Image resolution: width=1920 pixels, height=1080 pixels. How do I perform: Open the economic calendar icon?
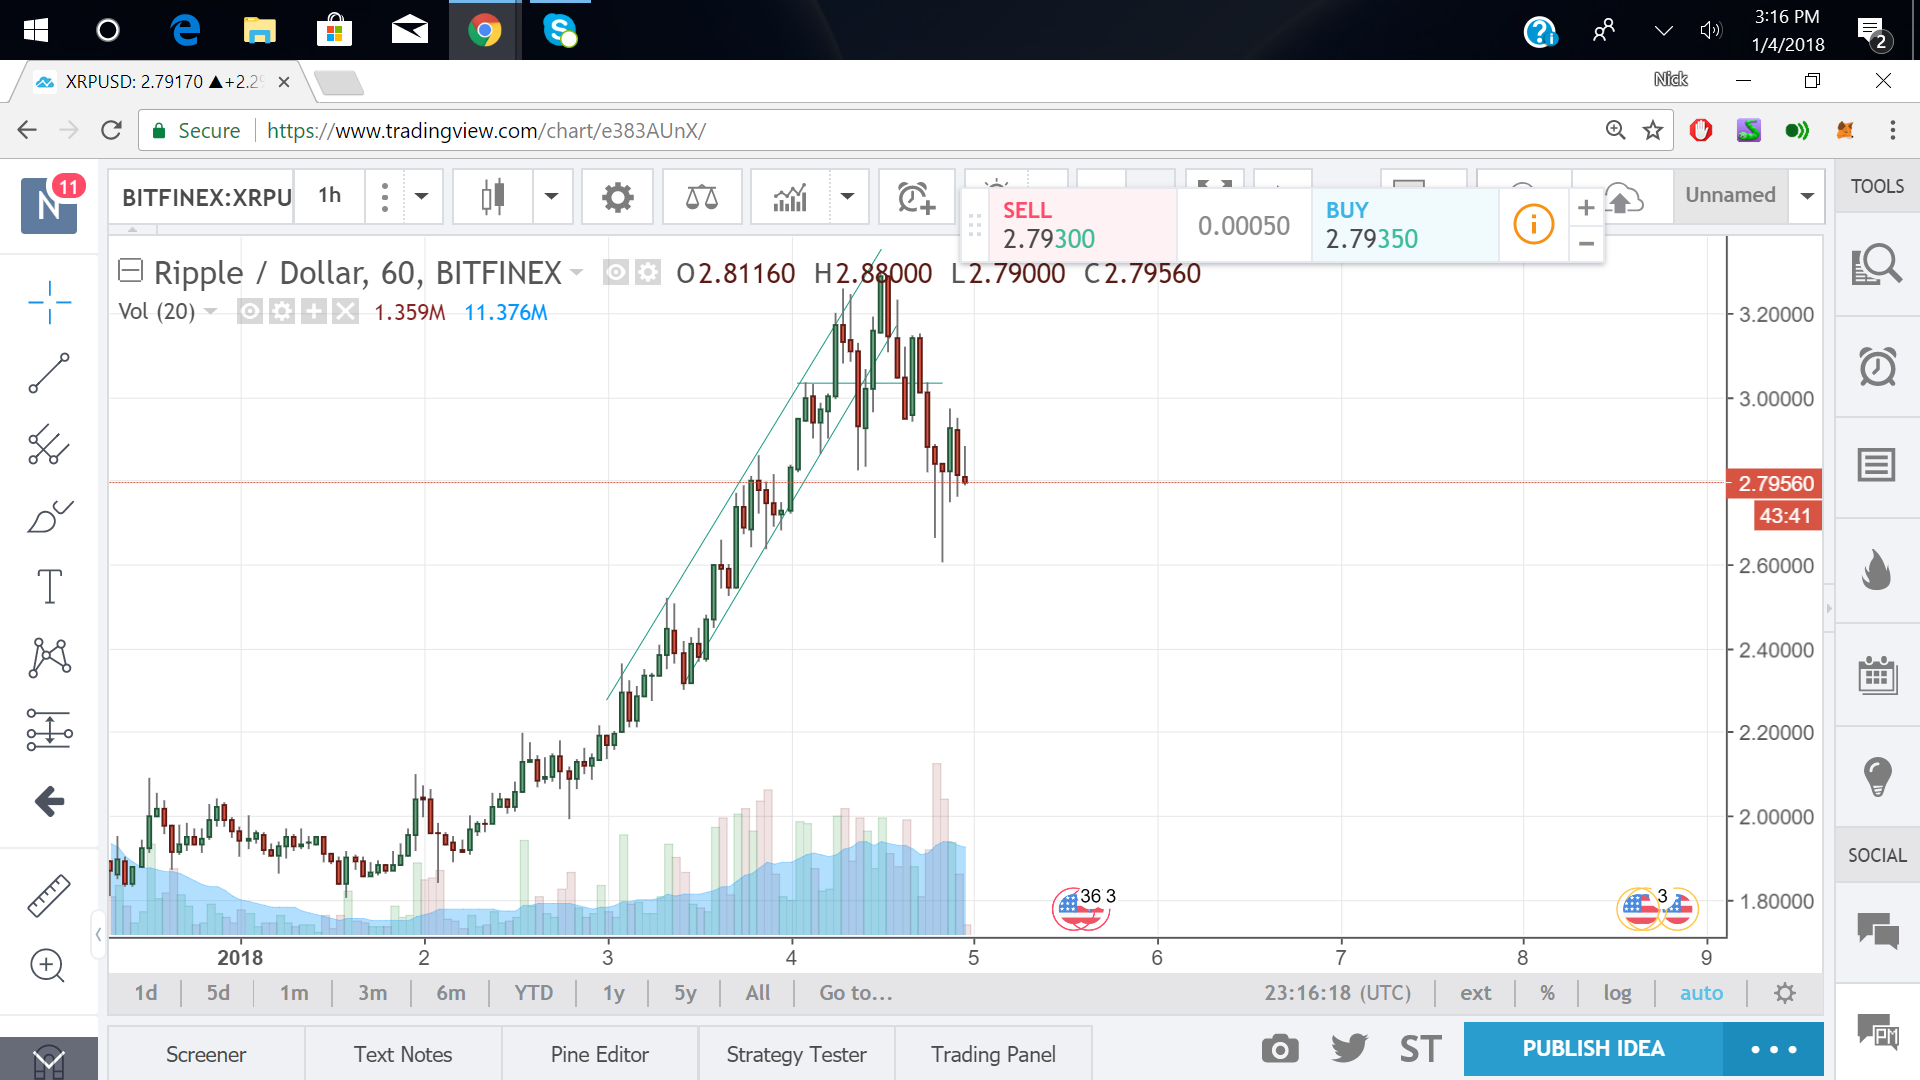(x=1877, y=675)
